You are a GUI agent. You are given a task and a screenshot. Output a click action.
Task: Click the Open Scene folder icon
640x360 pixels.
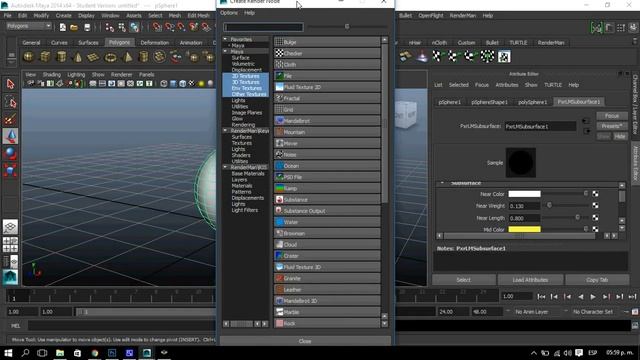pos(74,27)
